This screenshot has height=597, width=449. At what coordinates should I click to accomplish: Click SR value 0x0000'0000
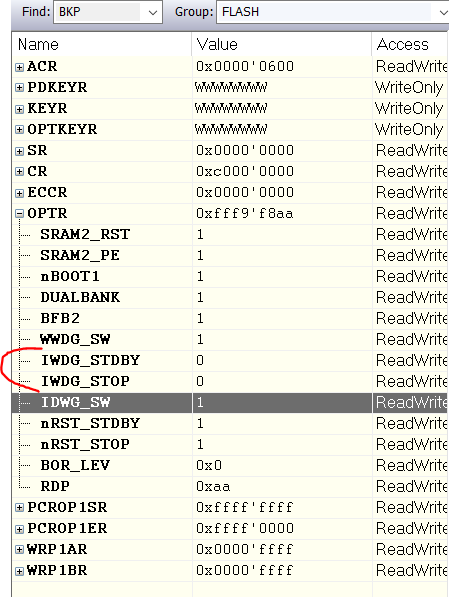[245, 150]
